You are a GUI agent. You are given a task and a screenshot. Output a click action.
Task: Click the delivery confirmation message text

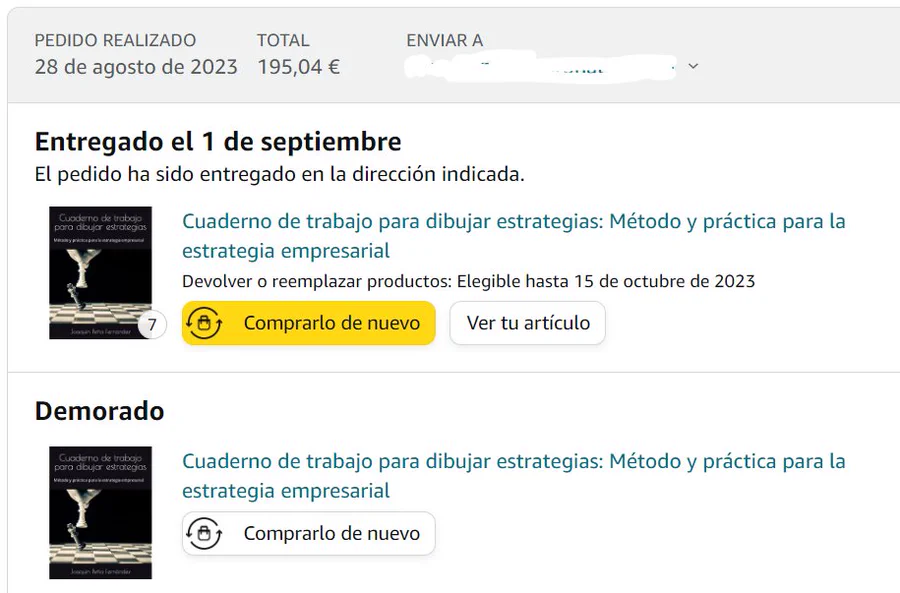coord(279,175)
